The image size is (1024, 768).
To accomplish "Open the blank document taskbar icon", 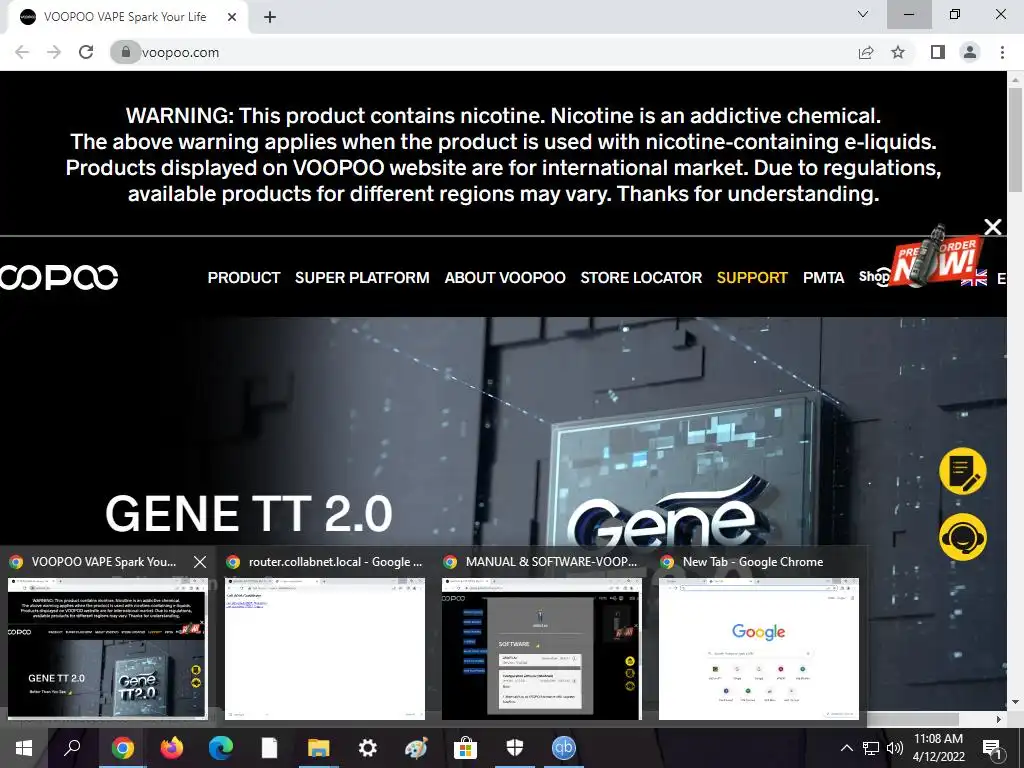I will [269, 748].
